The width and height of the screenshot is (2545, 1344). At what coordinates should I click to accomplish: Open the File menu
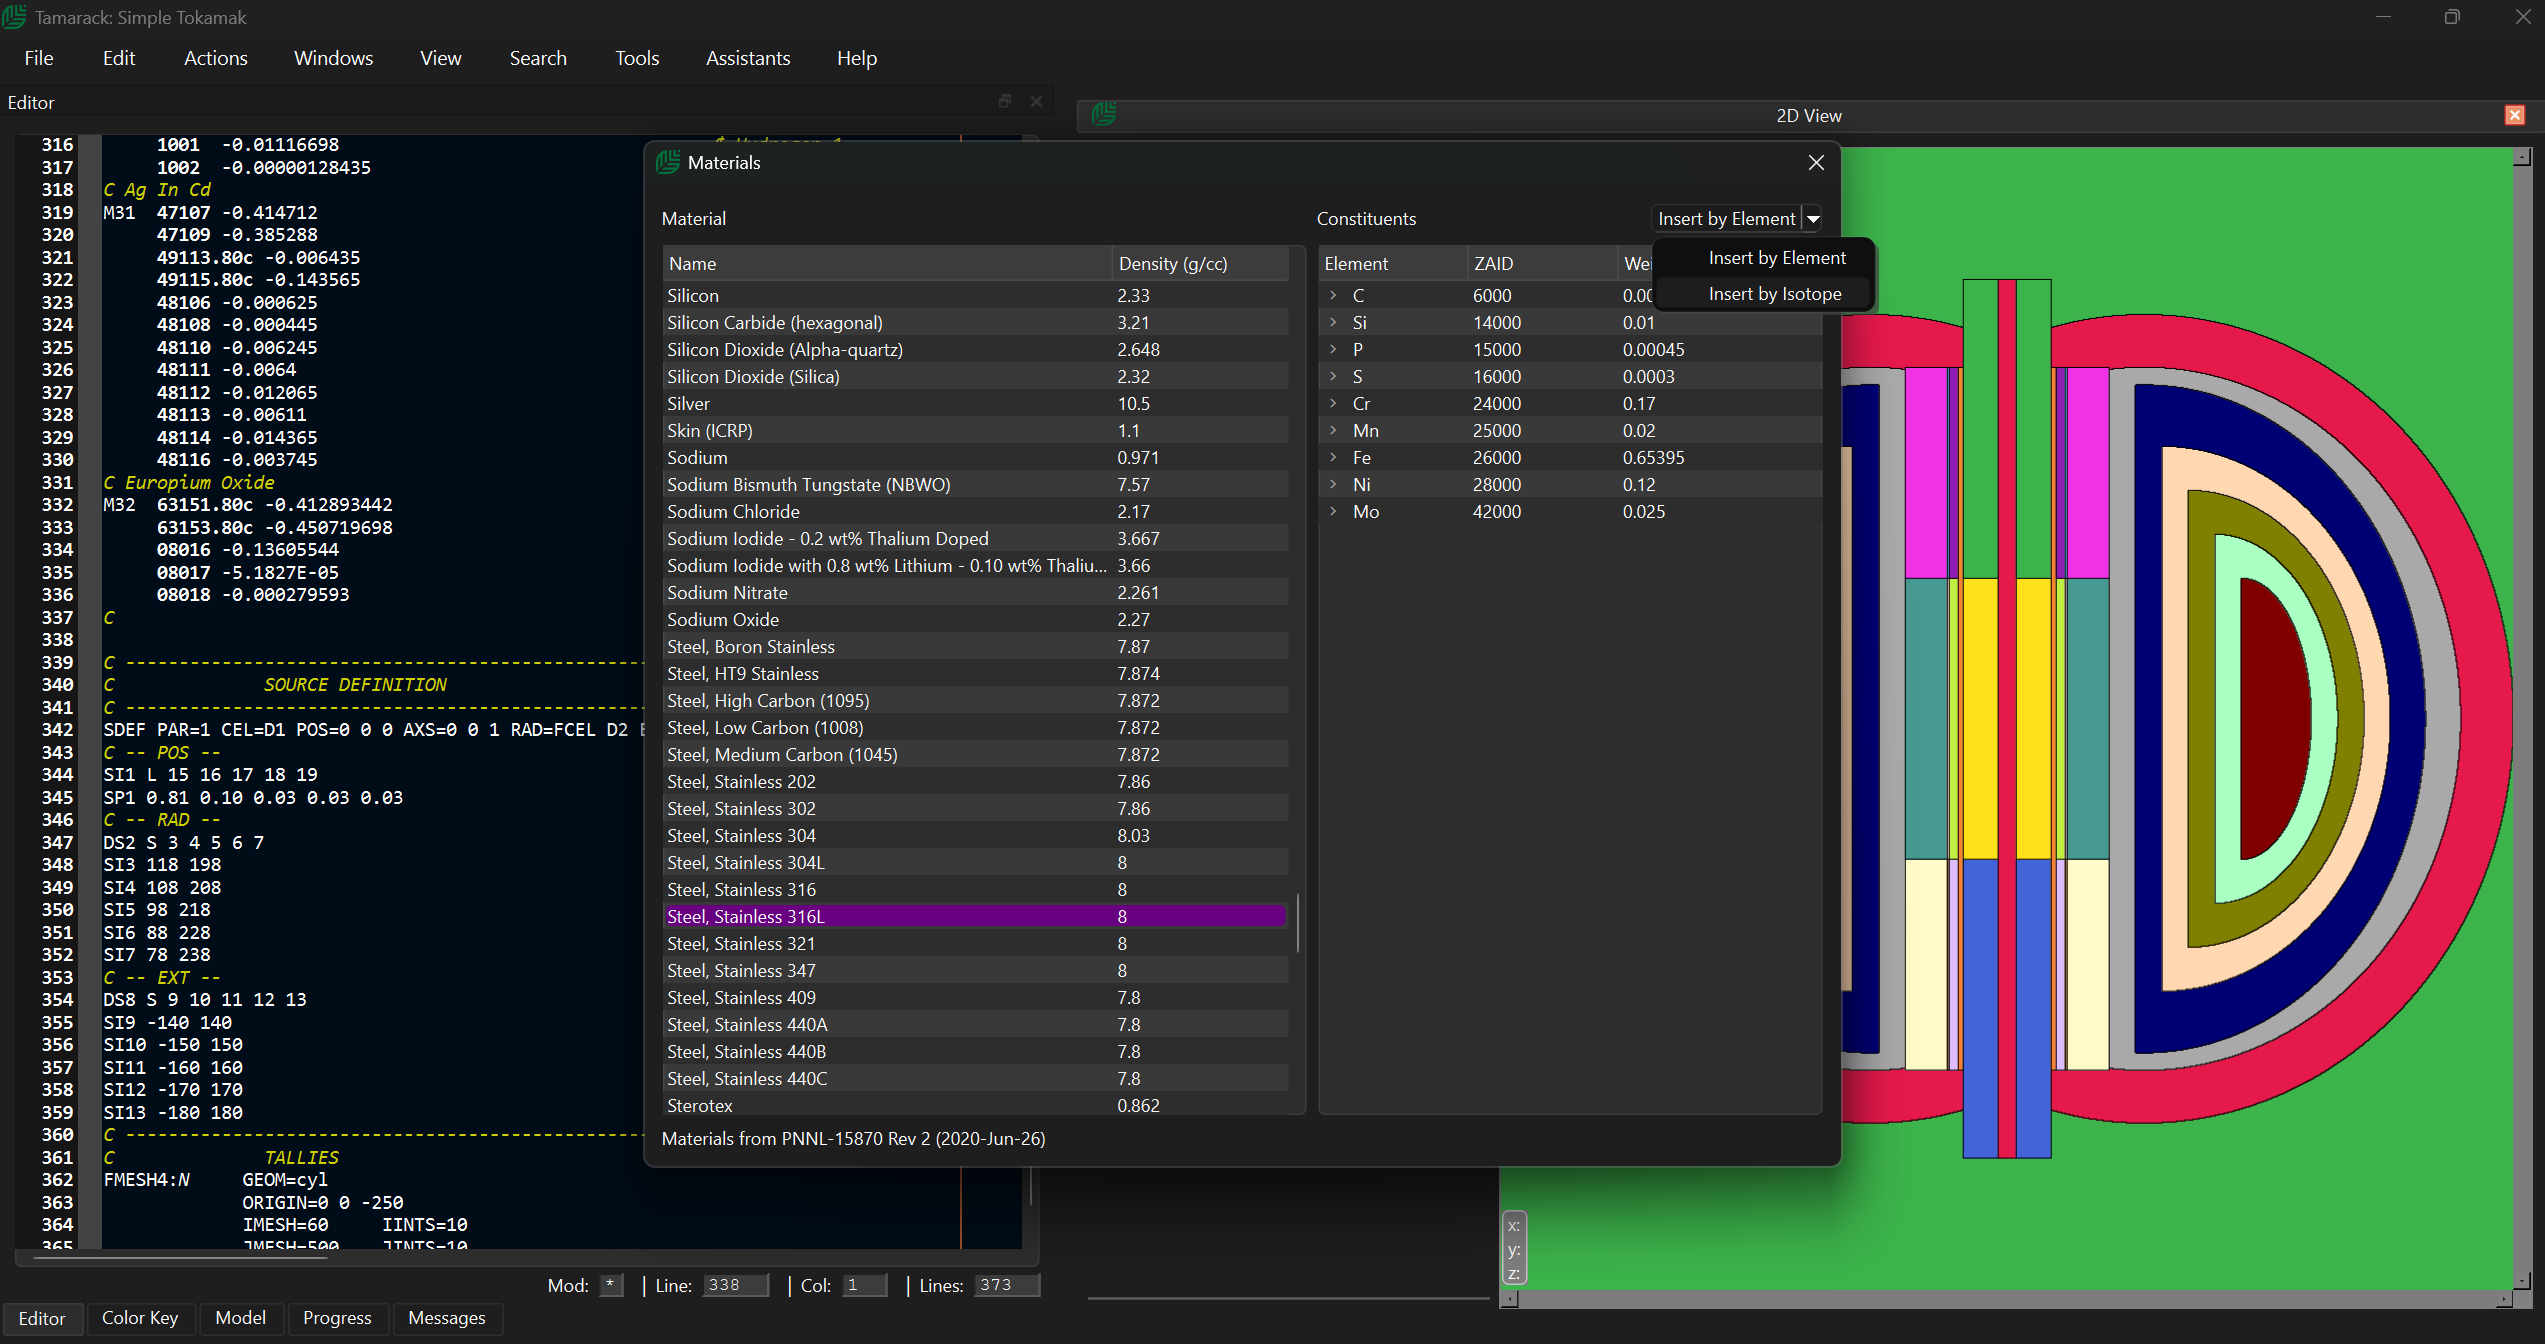click(39, 58)
